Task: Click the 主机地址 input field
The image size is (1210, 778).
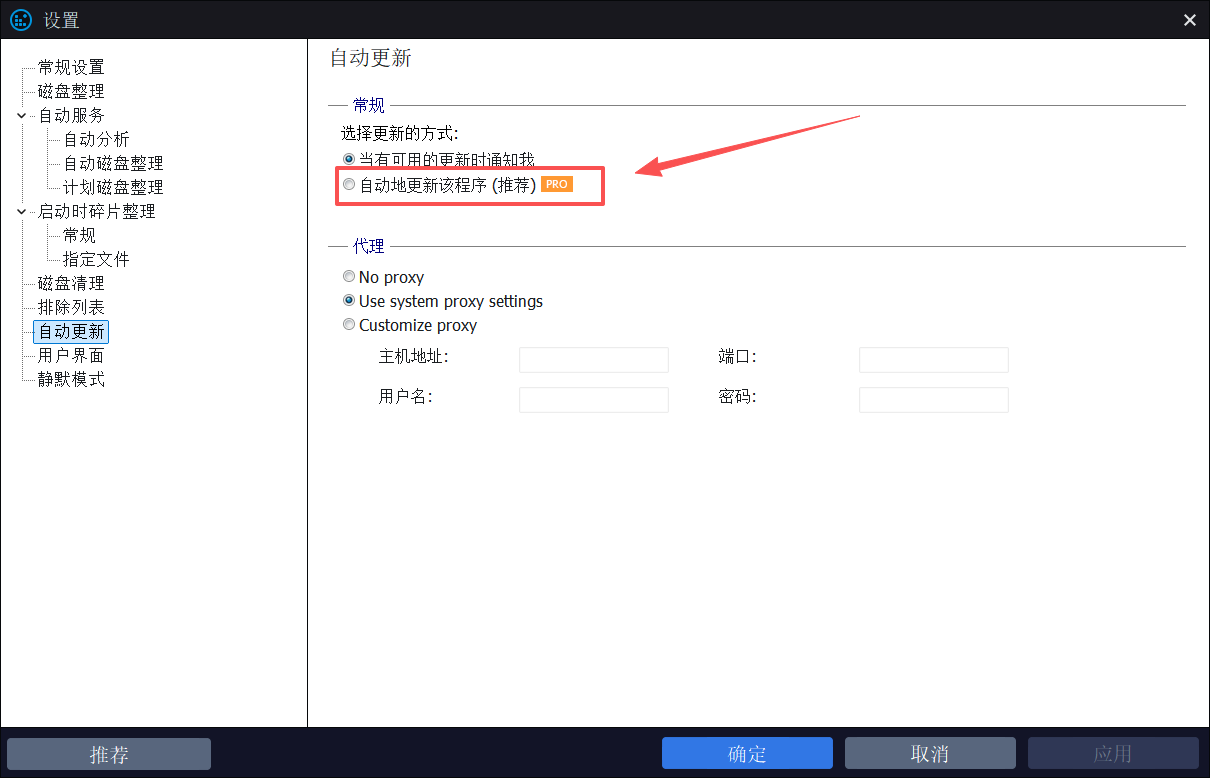Action: [593, 359]
